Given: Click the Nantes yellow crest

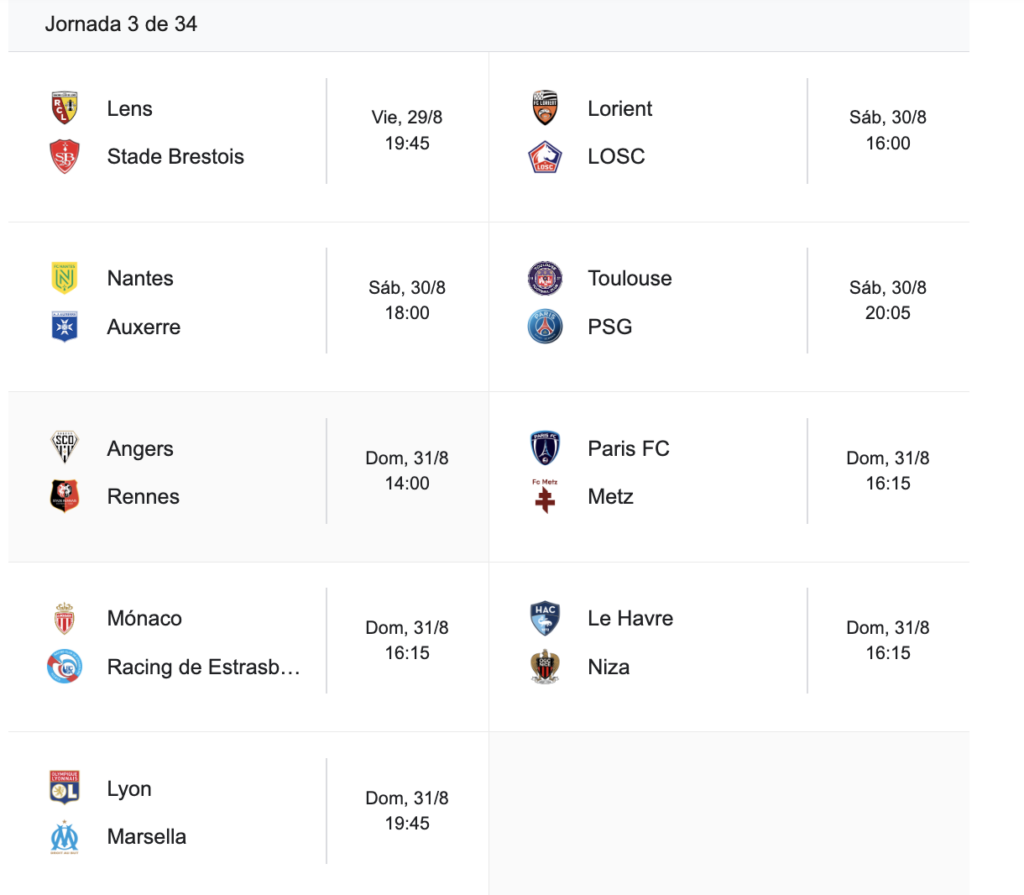Looking at the screenshot, I should point(65,278).
